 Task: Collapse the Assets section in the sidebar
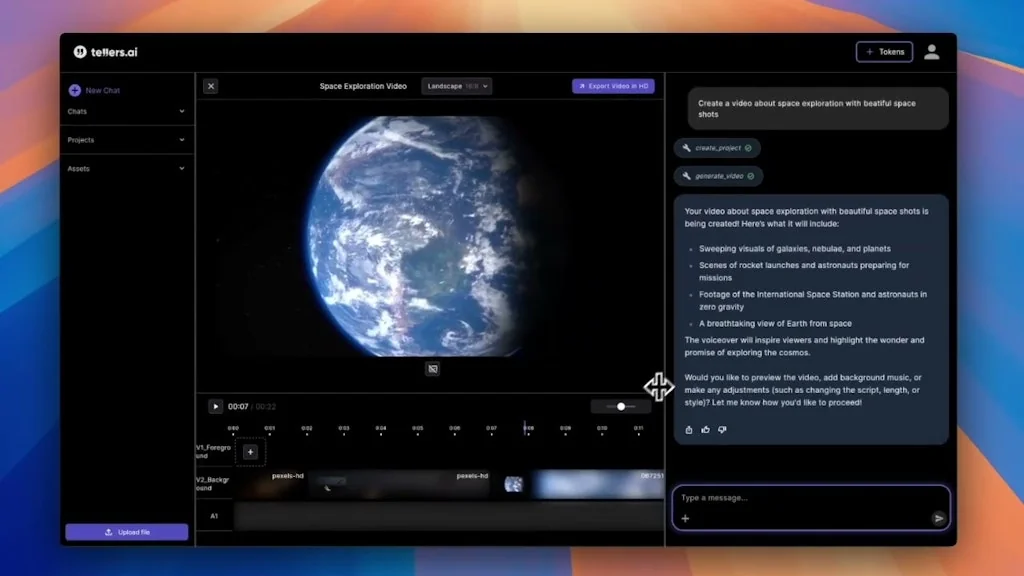coord(127,168)
